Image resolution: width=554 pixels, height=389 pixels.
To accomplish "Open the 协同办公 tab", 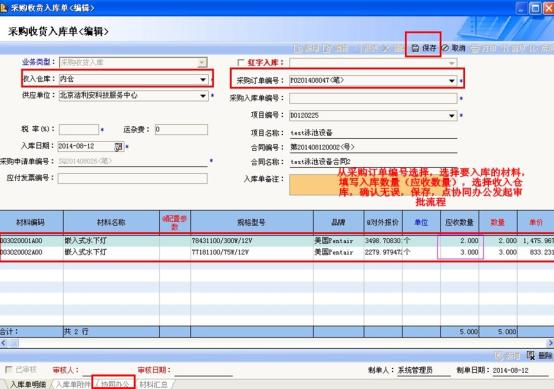I will pos(114,384).
